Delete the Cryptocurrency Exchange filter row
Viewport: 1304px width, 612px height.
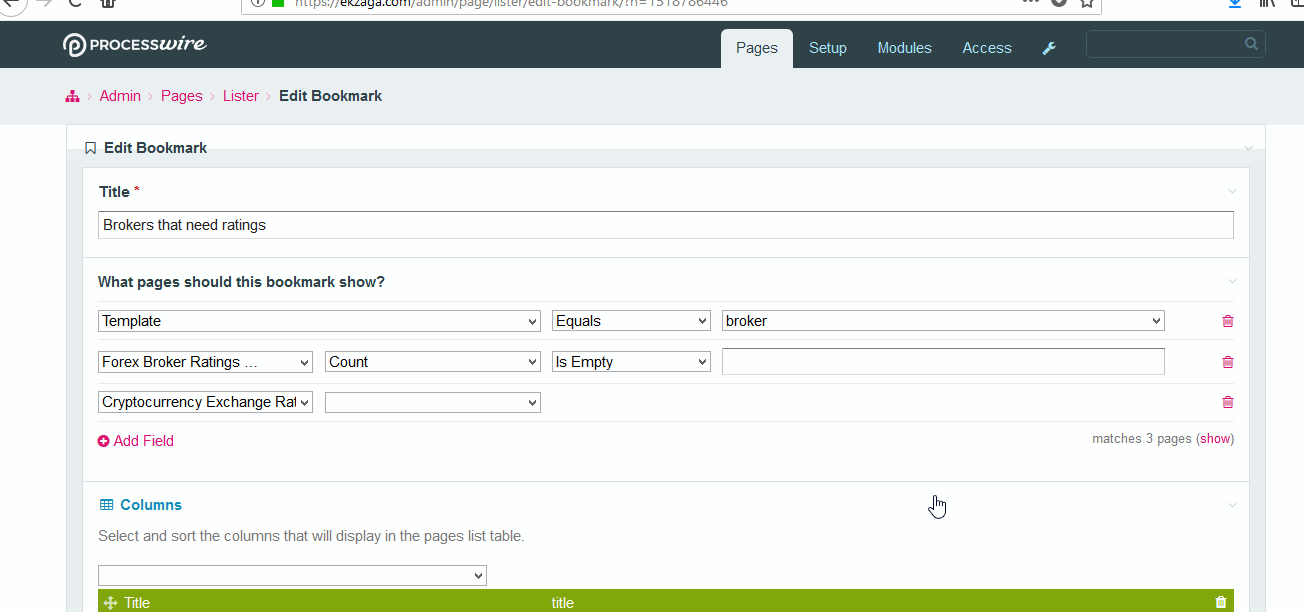click(1228, 402)
